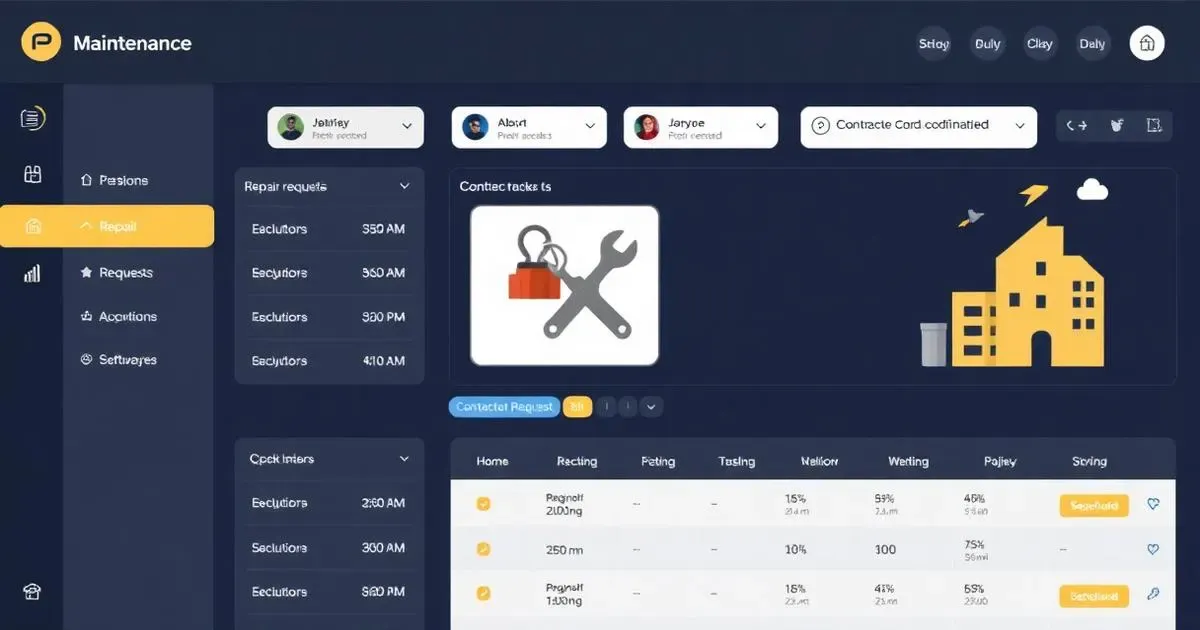
Task: Click the Pajiey column header
Action: pyautogui.click(x=1000, y=461)
